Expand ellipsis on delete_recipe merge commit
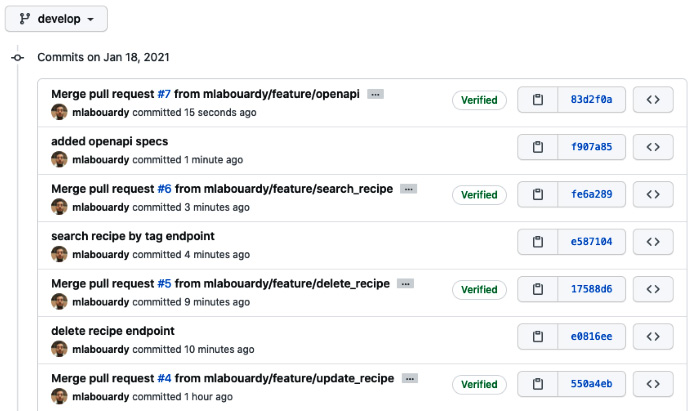This screenshot has height=411, width=693. [x=405, y=284]
